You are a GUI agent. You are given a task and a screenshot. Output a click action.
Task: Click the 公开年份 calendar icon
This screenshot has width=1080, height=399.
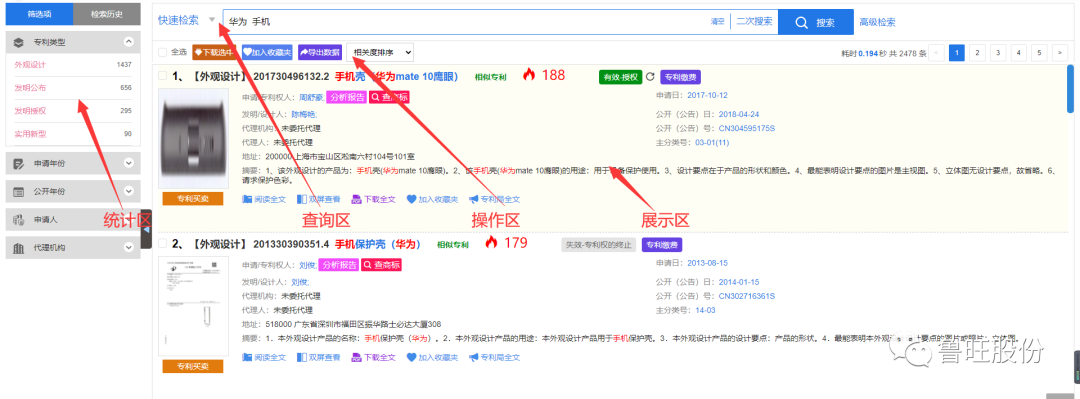coord(19,191)
